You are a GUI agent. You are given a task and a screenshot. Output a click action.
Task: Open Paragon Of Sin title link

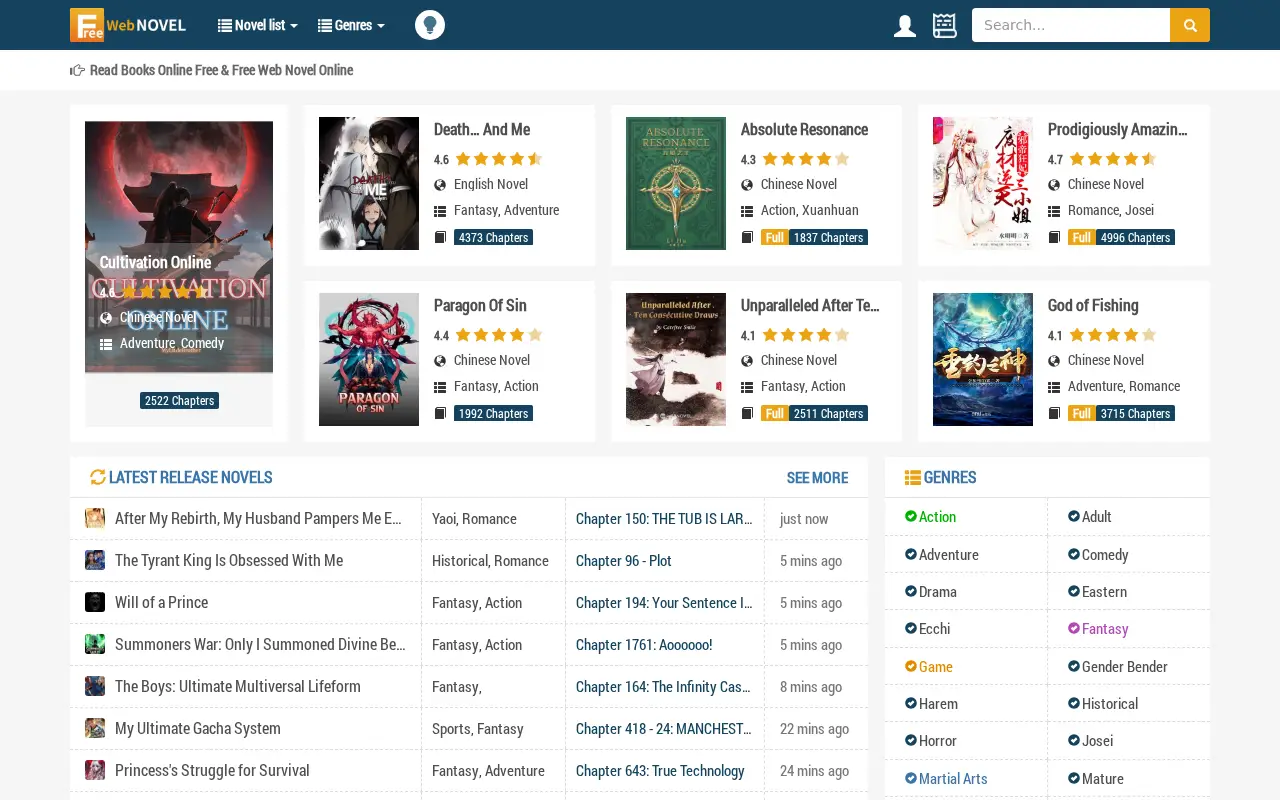pyautogui.click(x=480, y=305)
